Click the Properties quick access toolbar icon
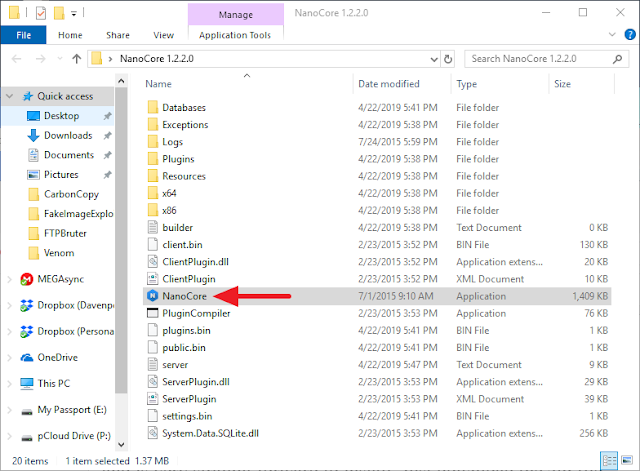The height and width of the screenshot is (471, 640). pos(41,13)
